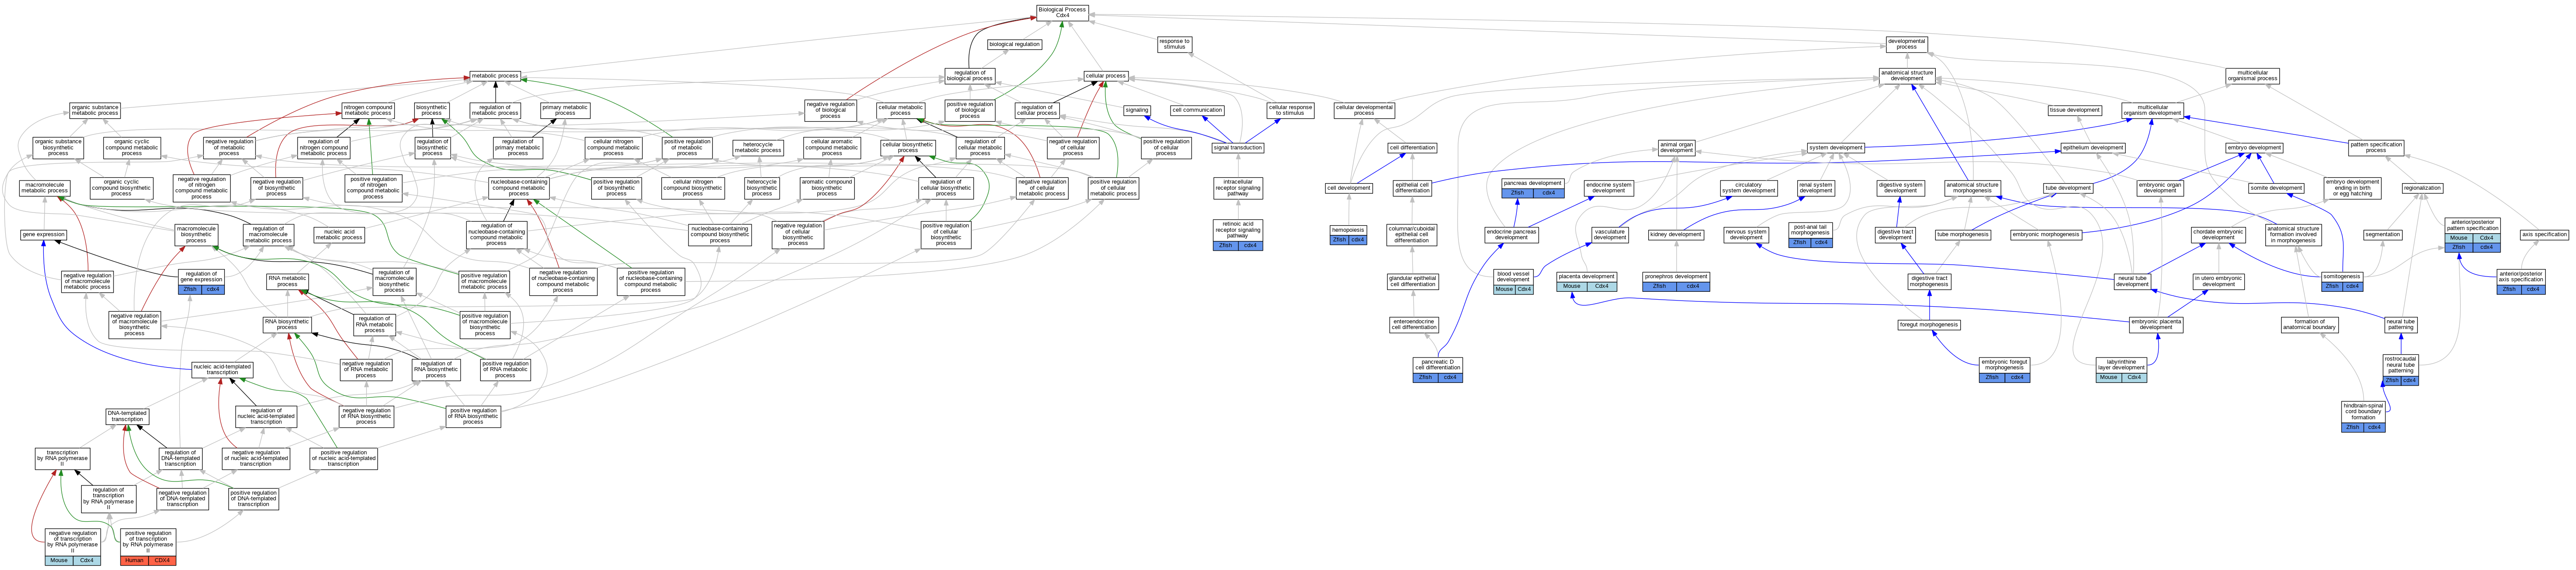Select 'nervous system development' node
Image resolution: width=2576 pixels, height=570 pixels.
[x=1747, y=234]
